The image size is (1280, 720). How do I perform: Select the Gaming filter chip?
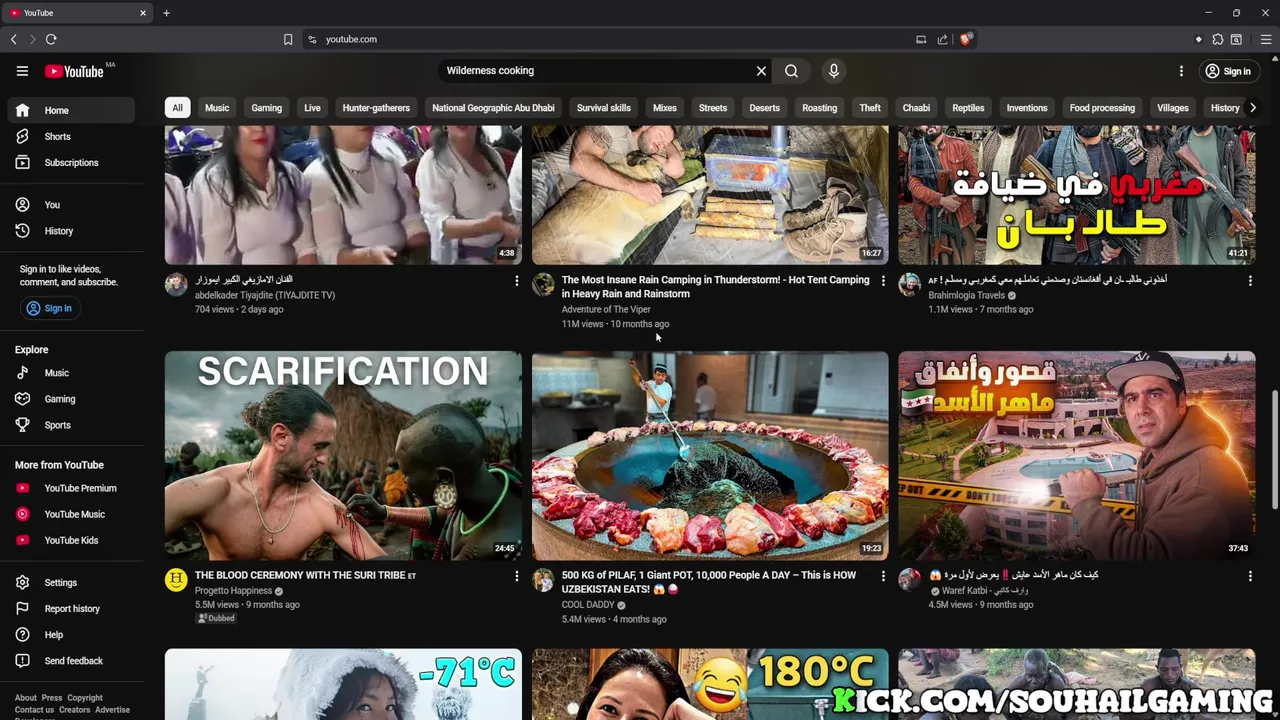[266, 108]
